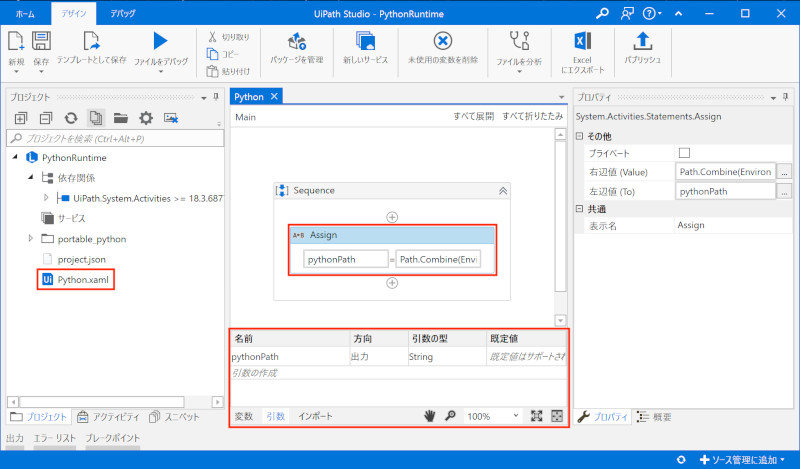Screen dimensions: 800x469
Task: Pin the Properties panel
Action: (x=785, y=97)
